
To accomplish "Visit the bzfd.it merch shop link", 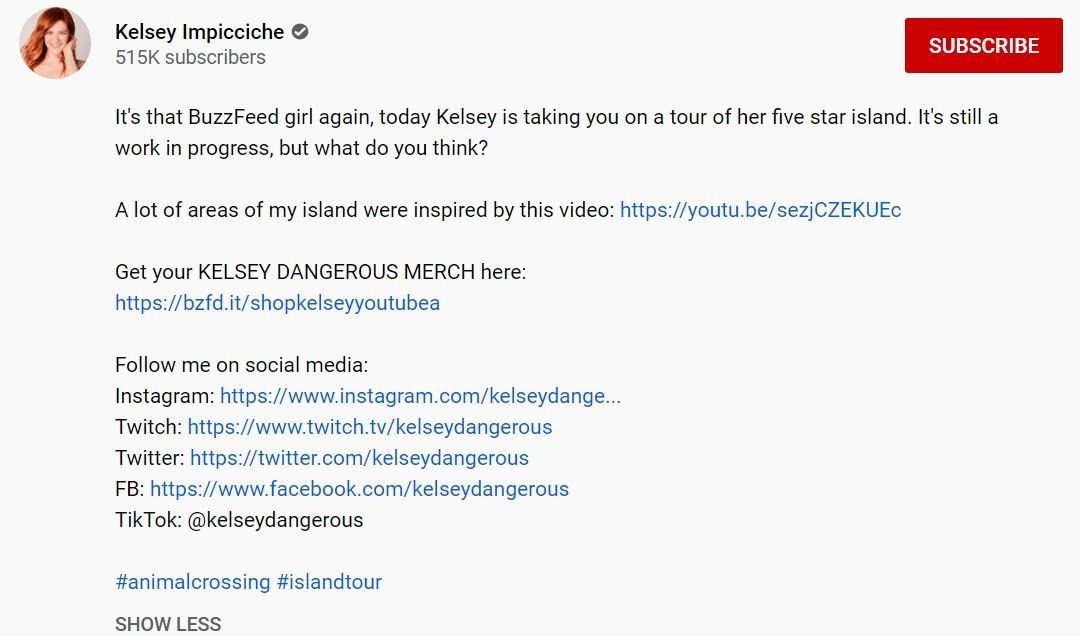I will tap(277, 303).
